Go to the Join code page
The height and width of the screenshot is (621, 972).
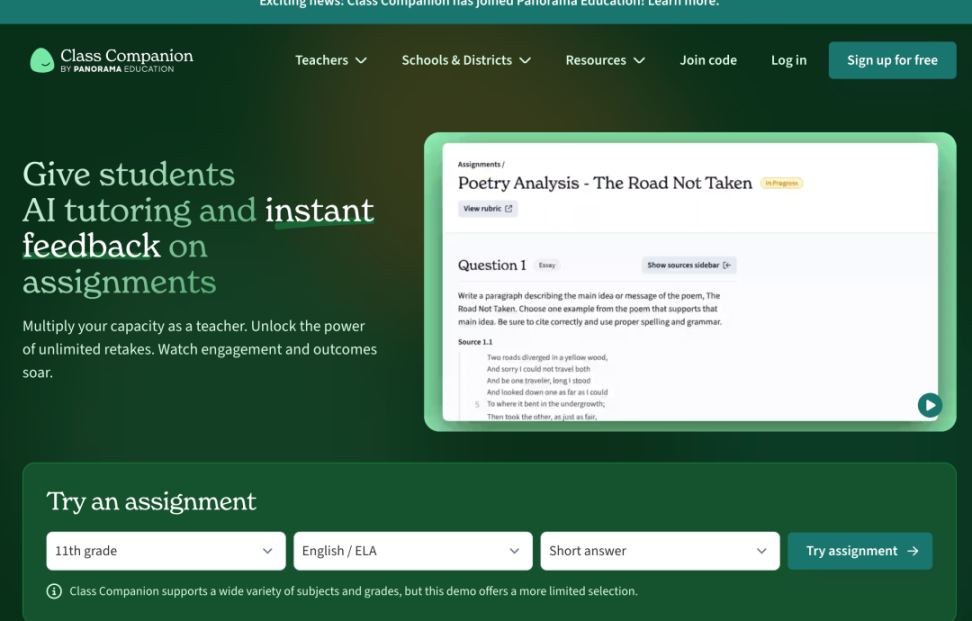(x=708, y=60)
